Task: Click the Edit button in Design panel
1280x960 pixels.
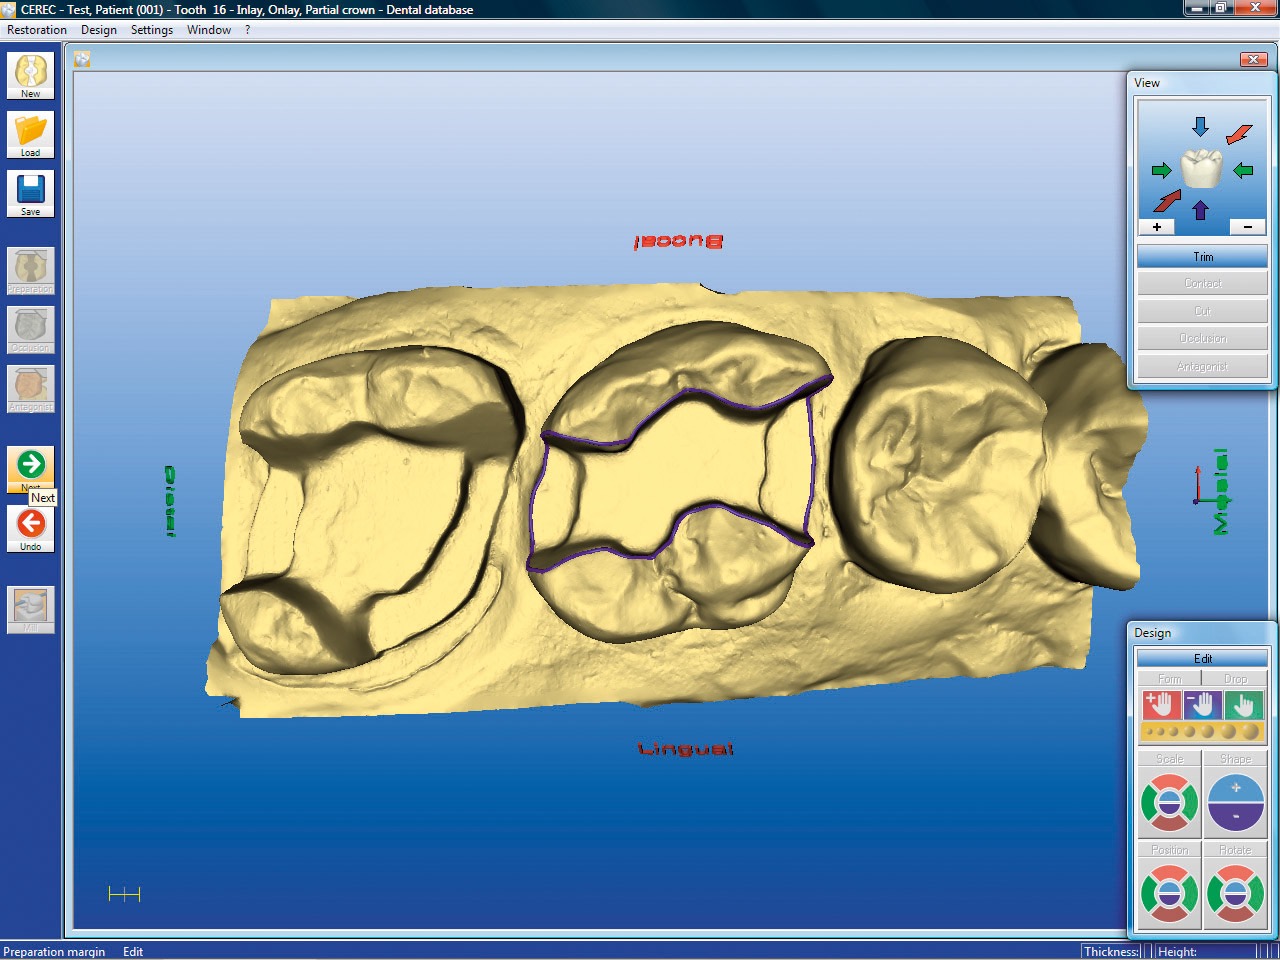Action: click(x=1202, y=659)
